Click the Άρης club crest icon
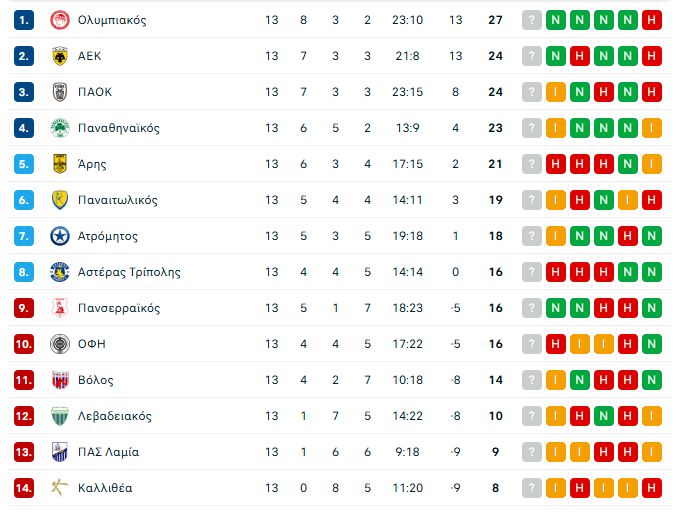 point(59,164)
